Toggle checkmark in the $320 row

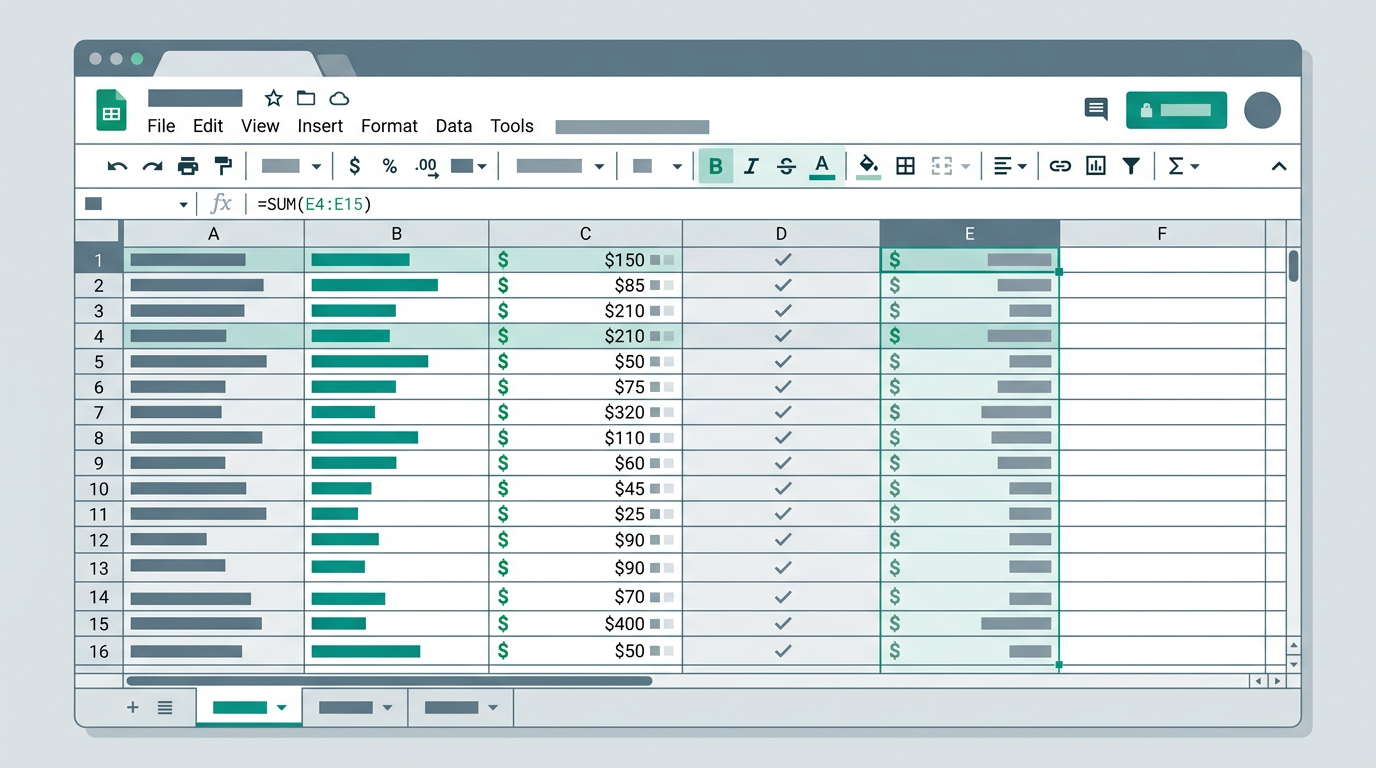click(783, 412)
